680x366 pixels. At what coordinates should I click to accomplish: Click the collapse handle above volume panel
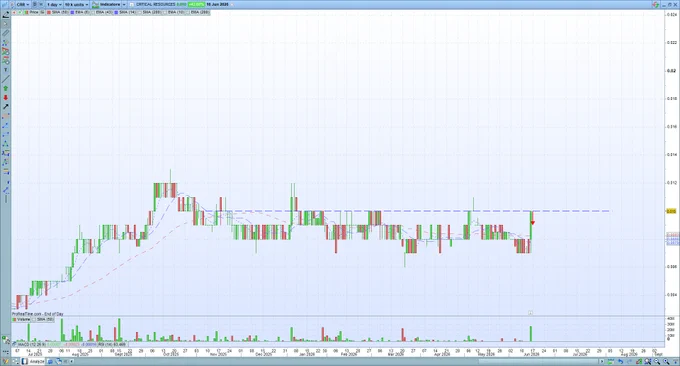point(530,313)
